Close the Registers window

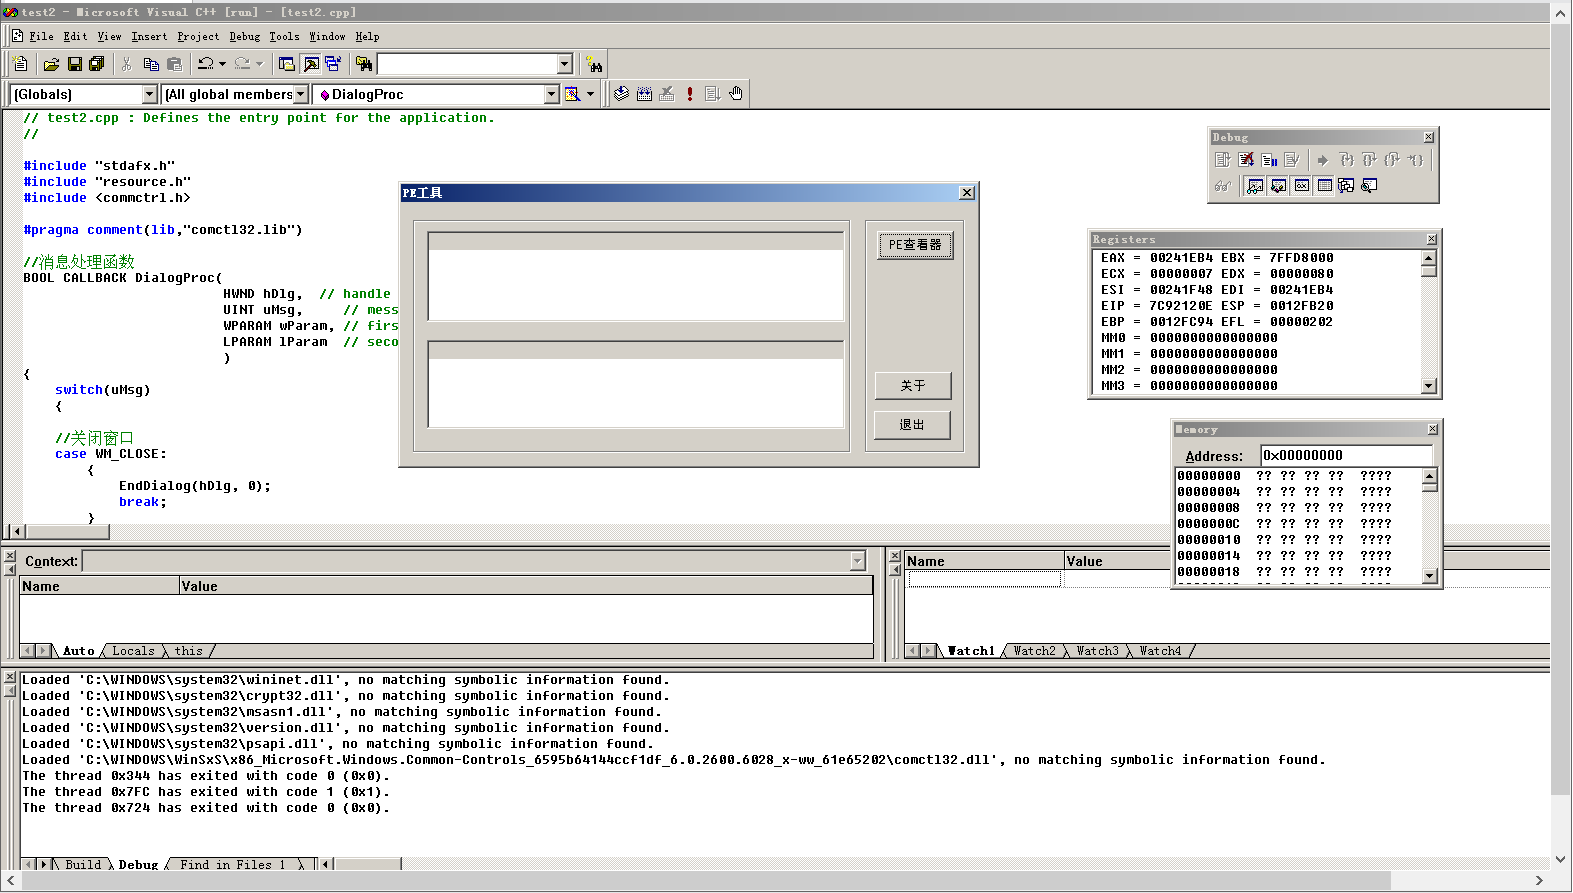[x=1431, y=239]
